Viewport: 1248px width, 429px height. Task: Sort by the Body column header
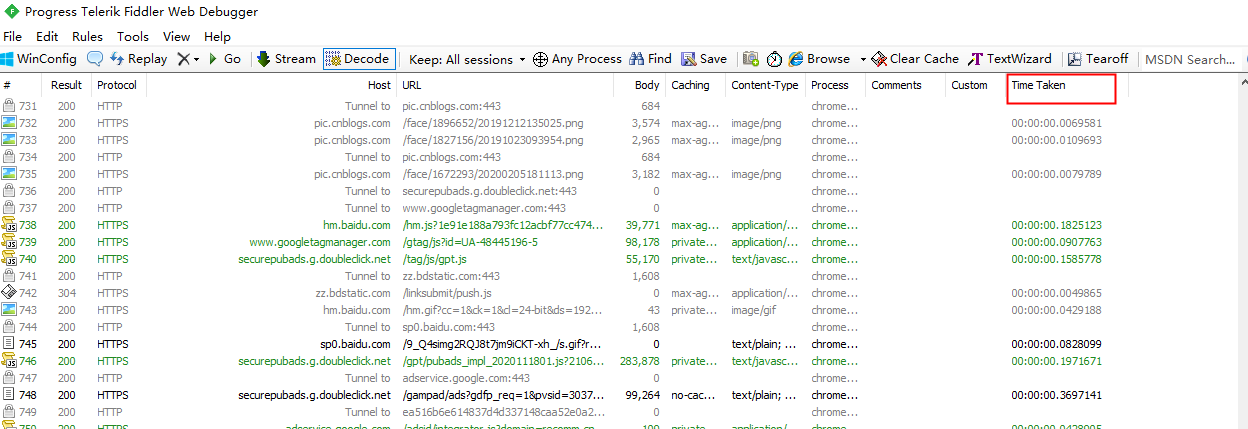[x=640, y=85]
